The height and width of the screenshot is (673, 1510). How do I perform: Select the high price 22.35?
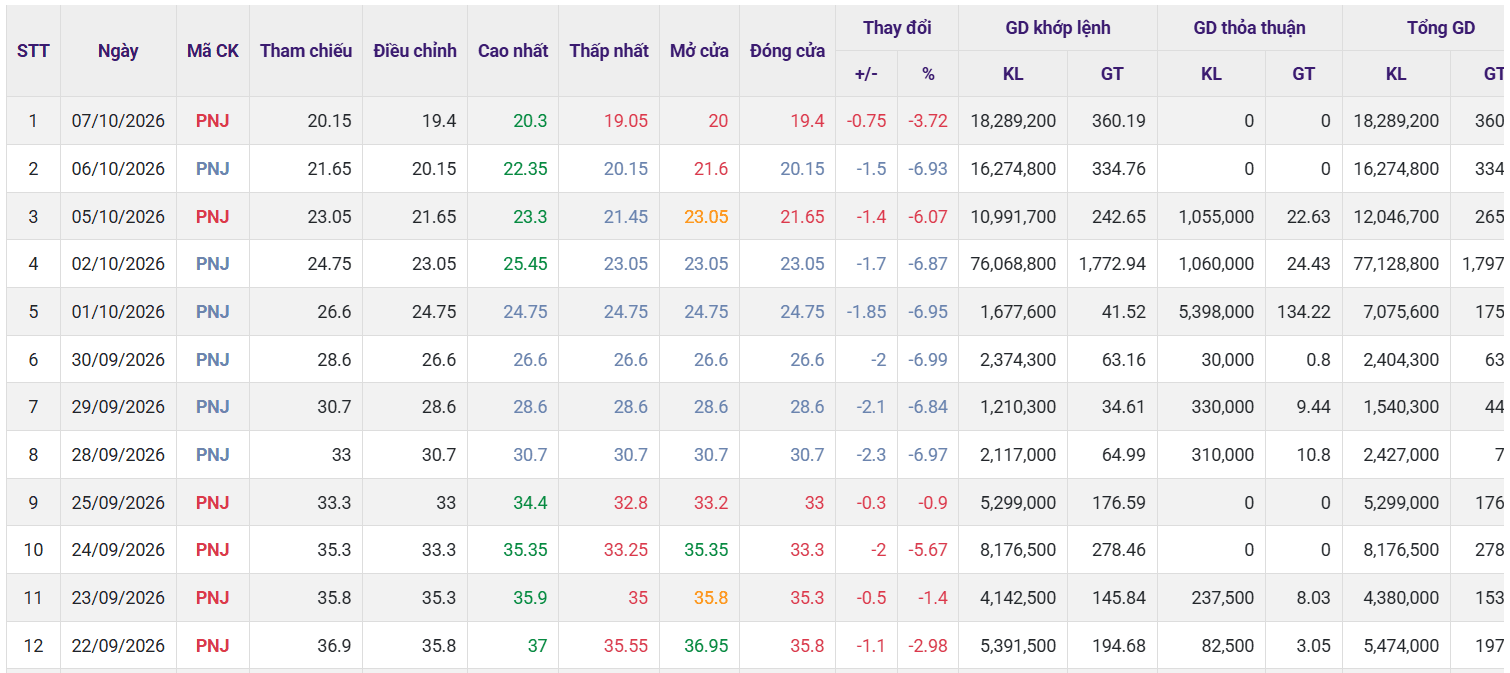point(526,169)
